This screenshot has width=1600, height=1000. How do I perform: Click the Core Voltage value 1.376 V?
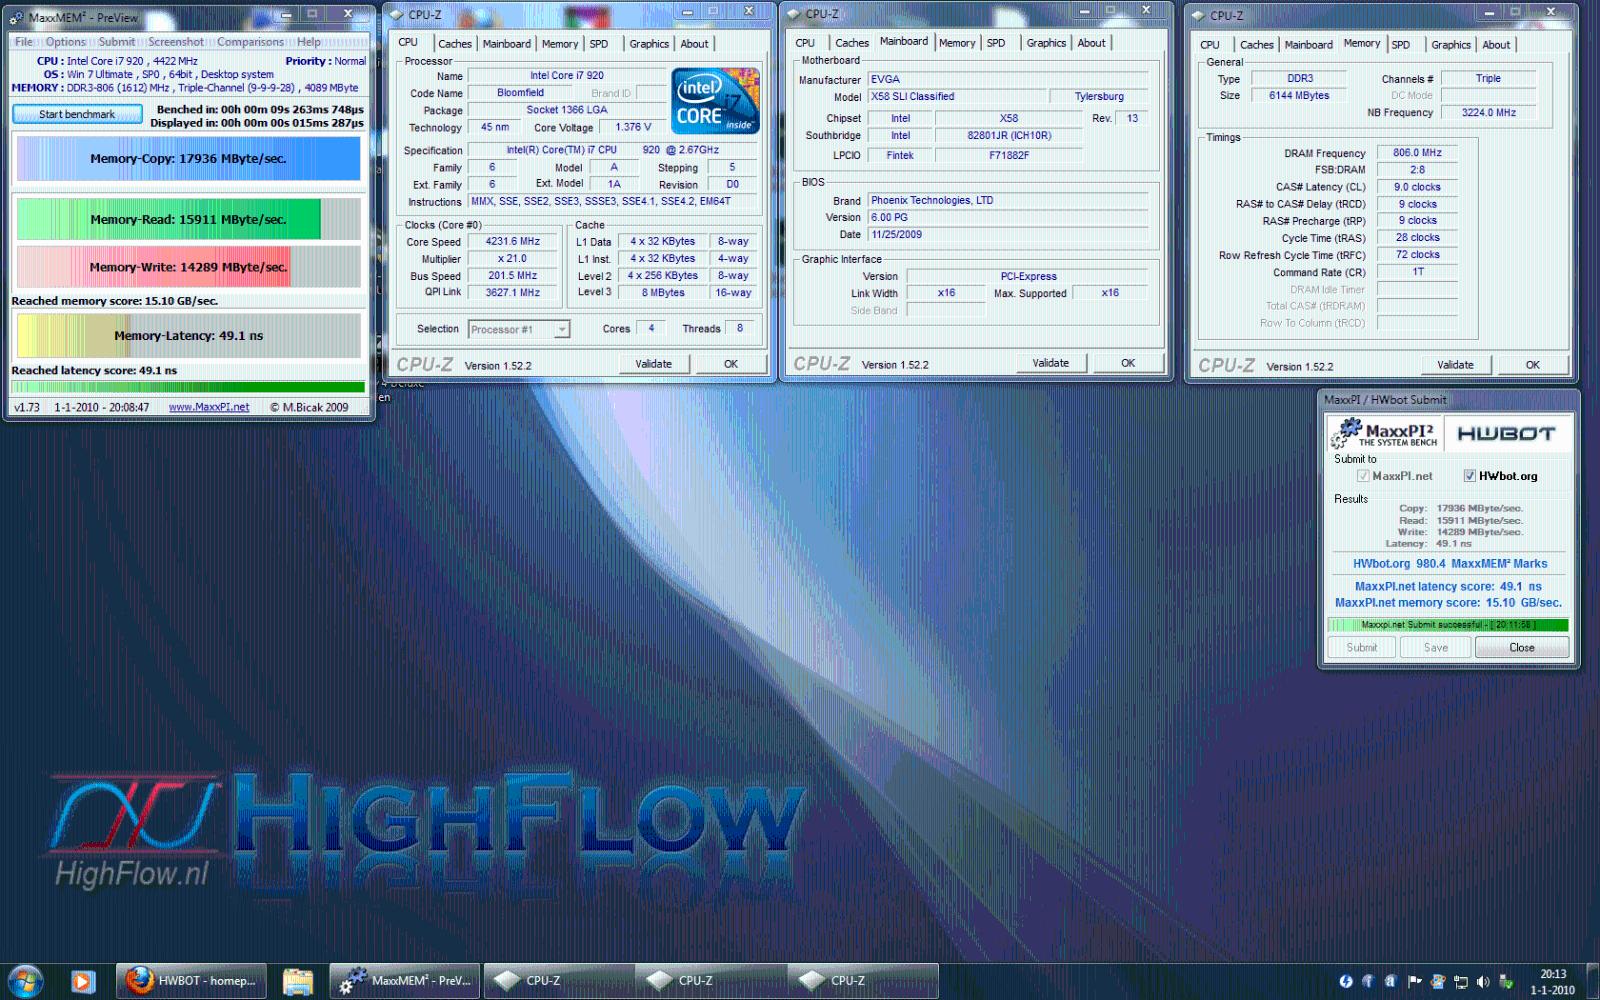(633, 127)
